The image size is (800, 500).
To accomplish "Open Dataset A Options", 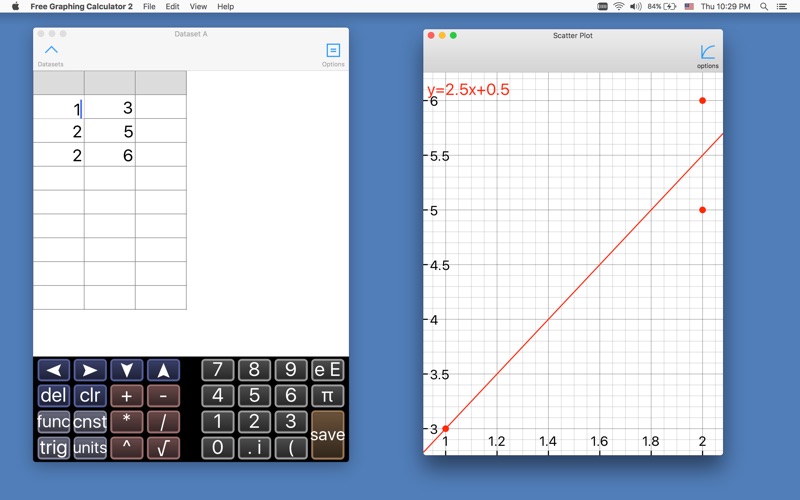I will pos(333,55).
